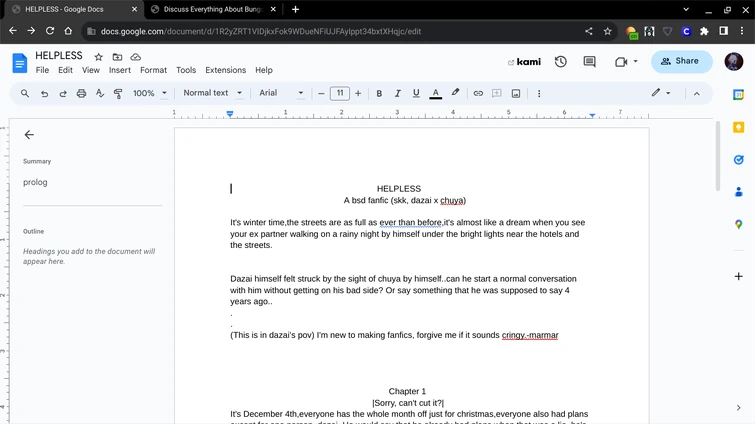The image size is (755, 424).
Task: Pick a text highlight color
Action: coord(455,93)
